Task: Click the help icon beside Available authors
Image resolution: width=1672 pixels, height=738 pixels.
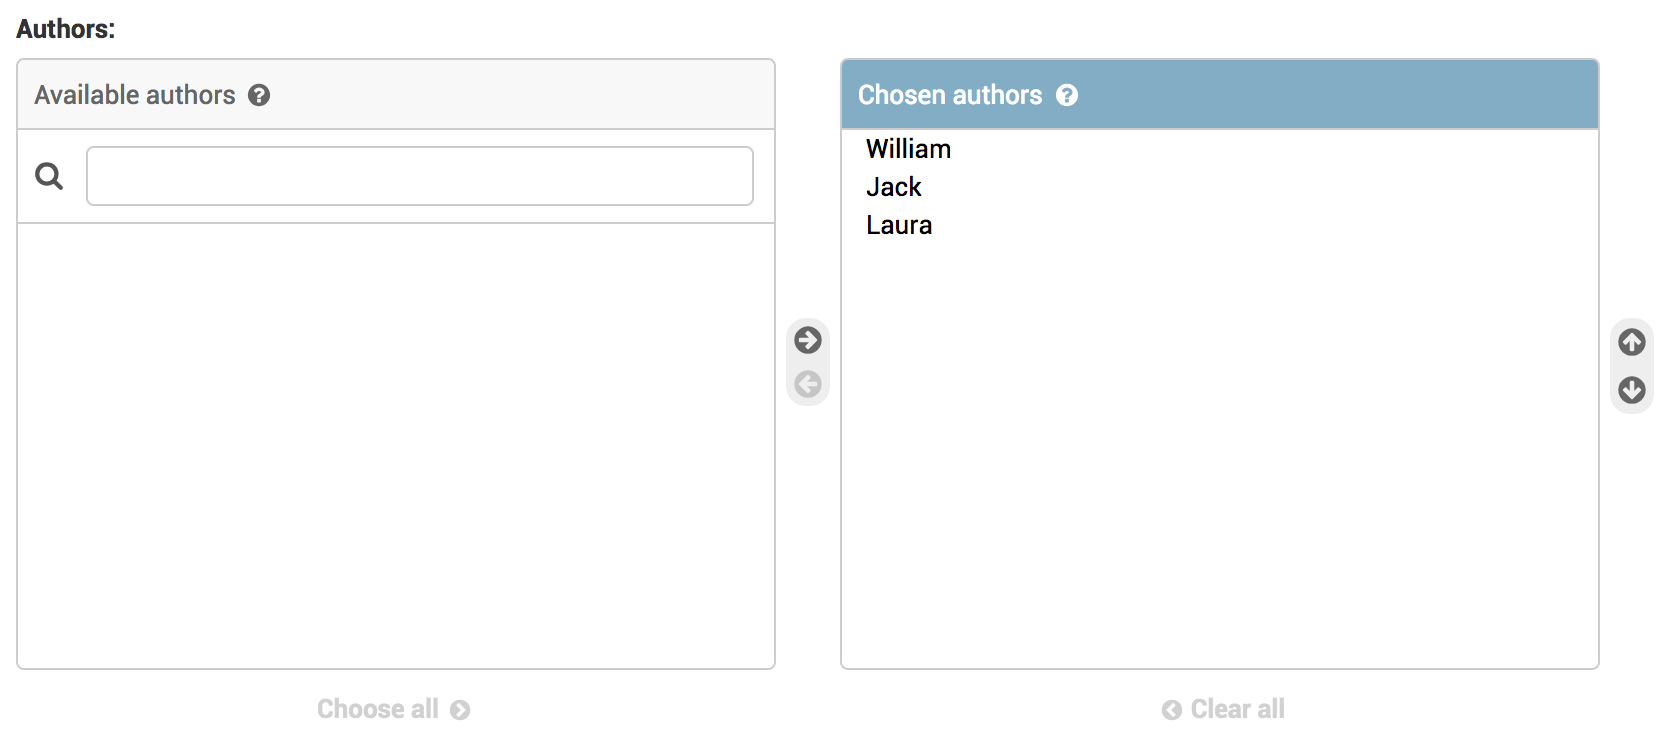Action: coord(259,95)
